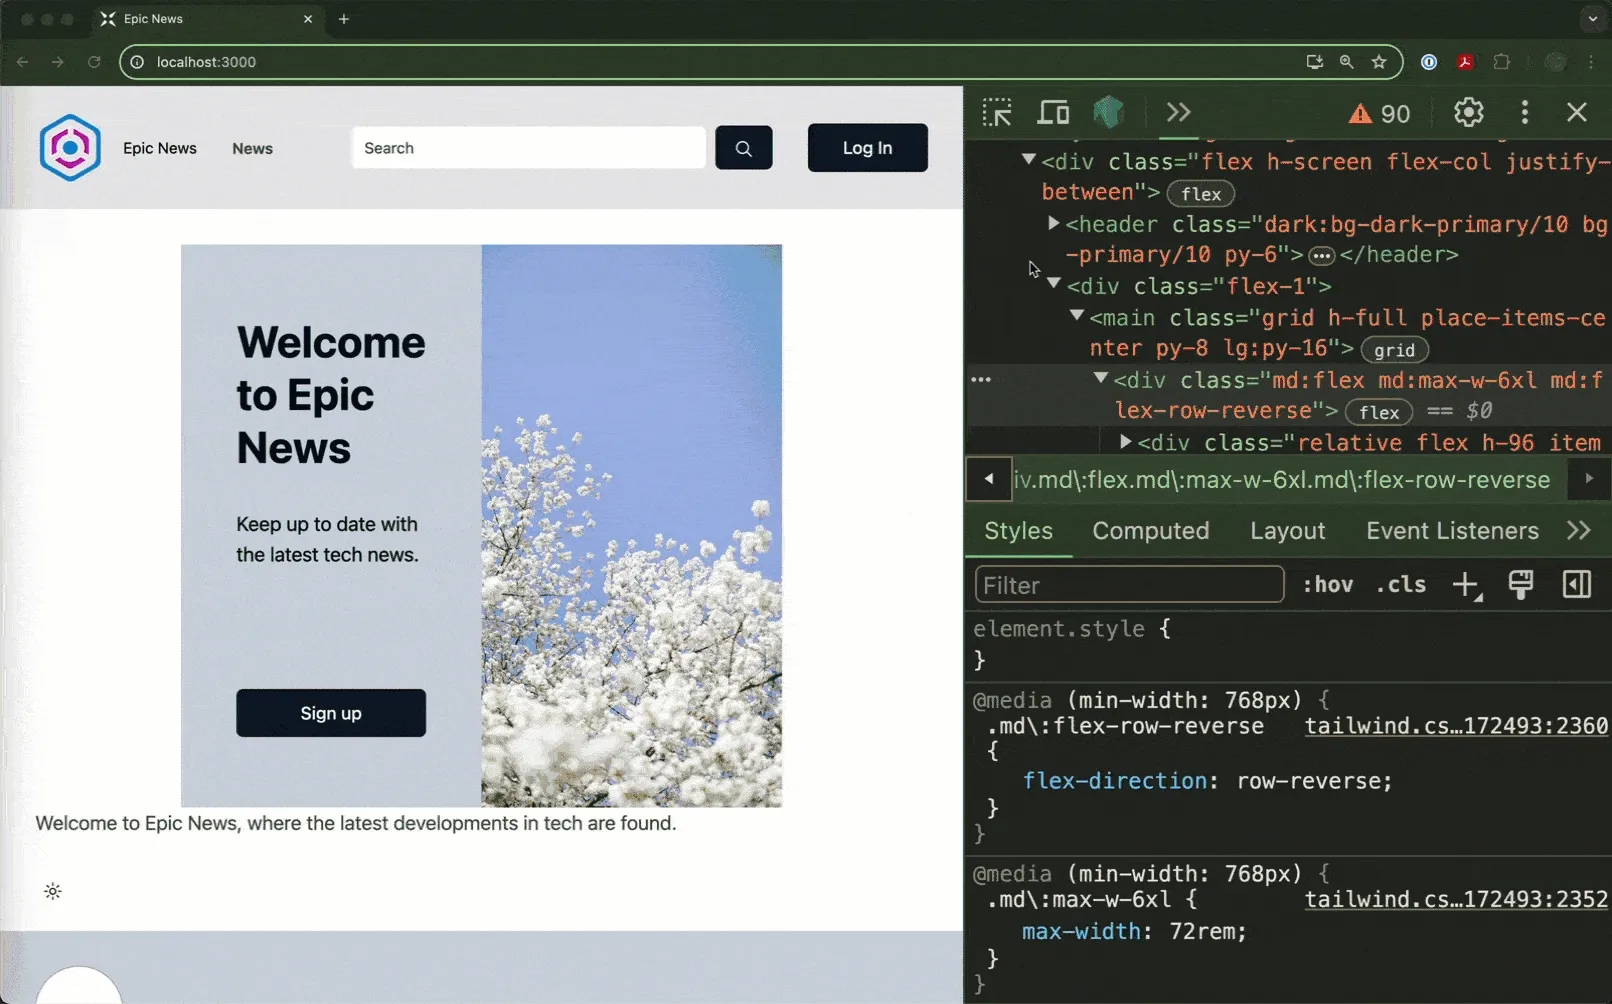Bookmark this page star icon
The image size is (1612, 1004).
1379,62
